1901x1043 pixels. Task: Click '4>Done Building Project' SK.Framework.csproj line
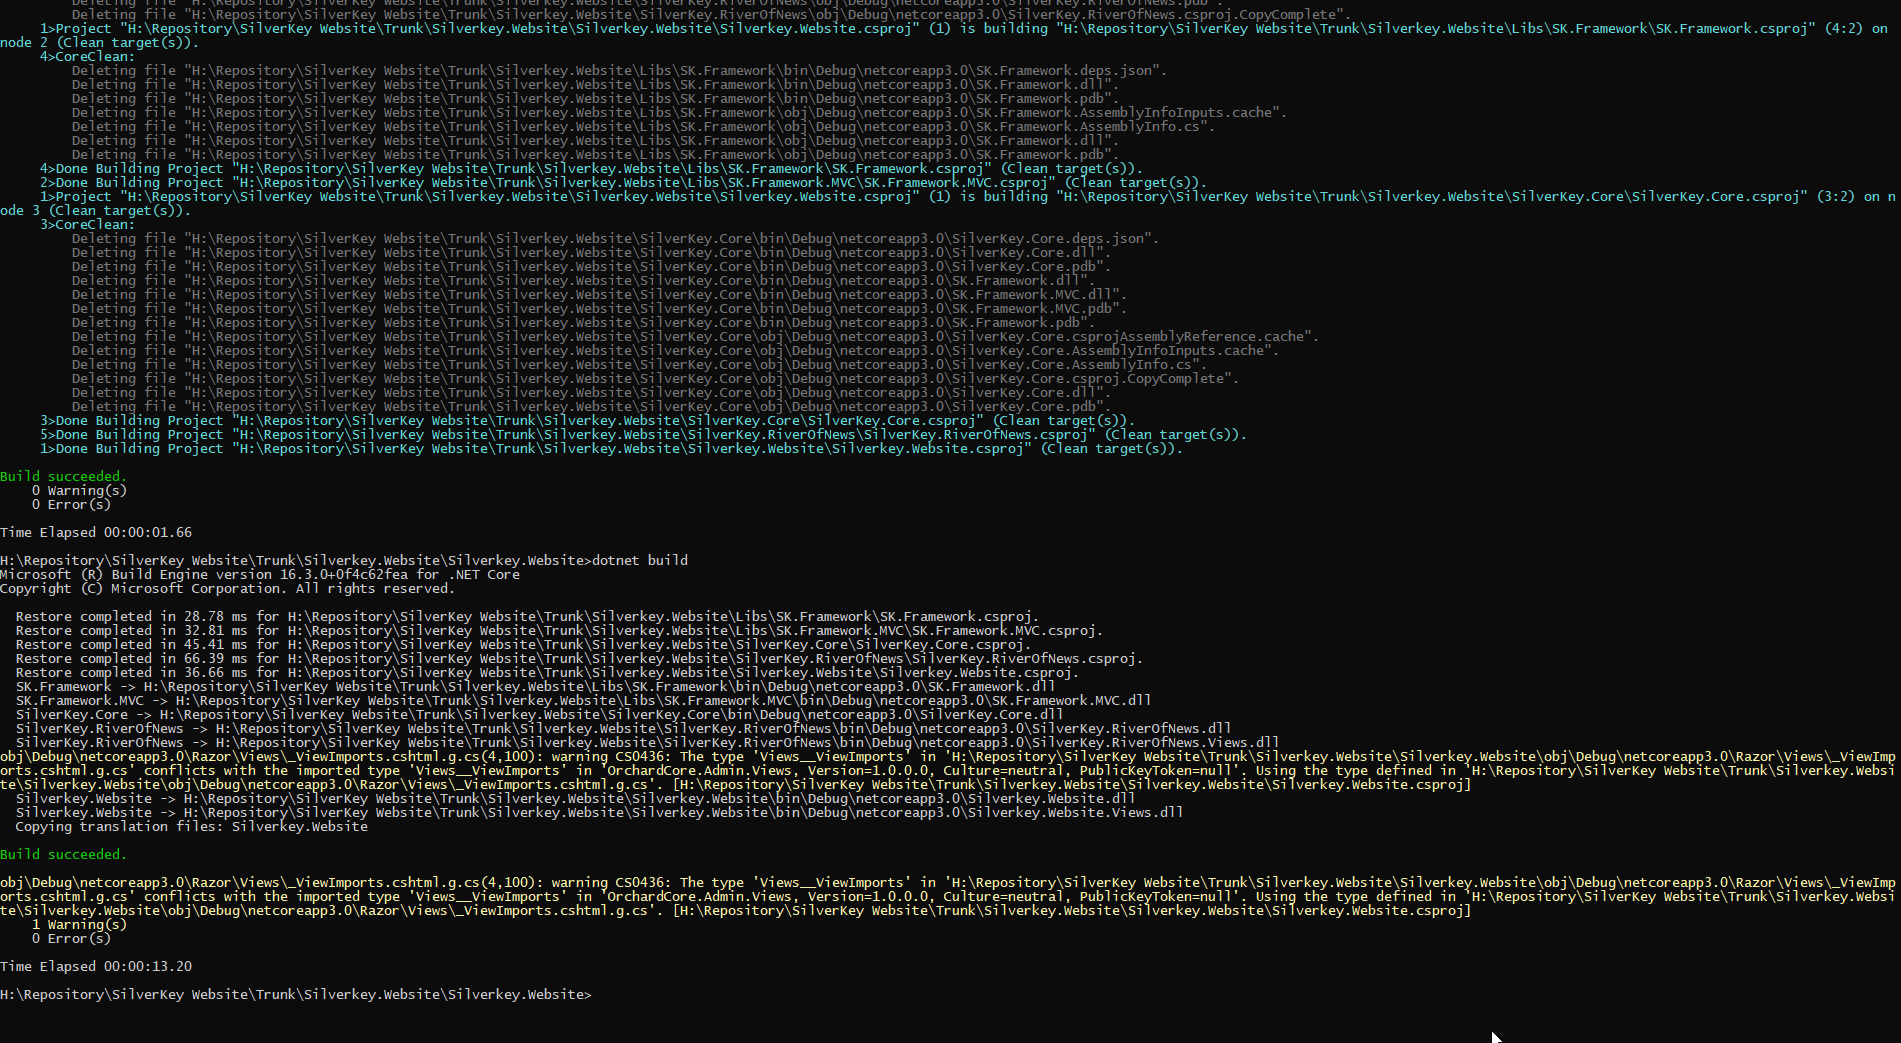pos(592,169)
